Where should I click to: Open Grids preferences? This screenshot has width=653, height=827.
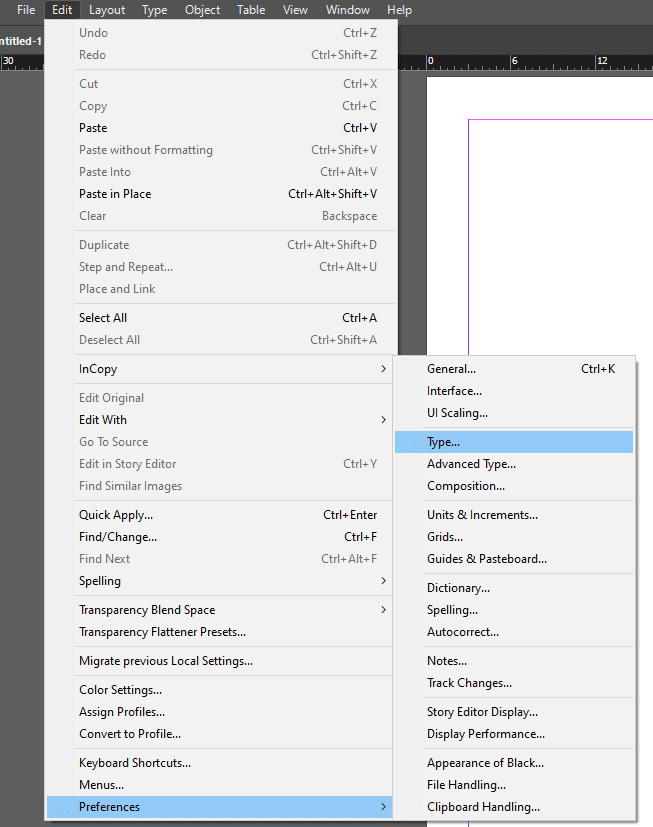click(x=514, y=537)
